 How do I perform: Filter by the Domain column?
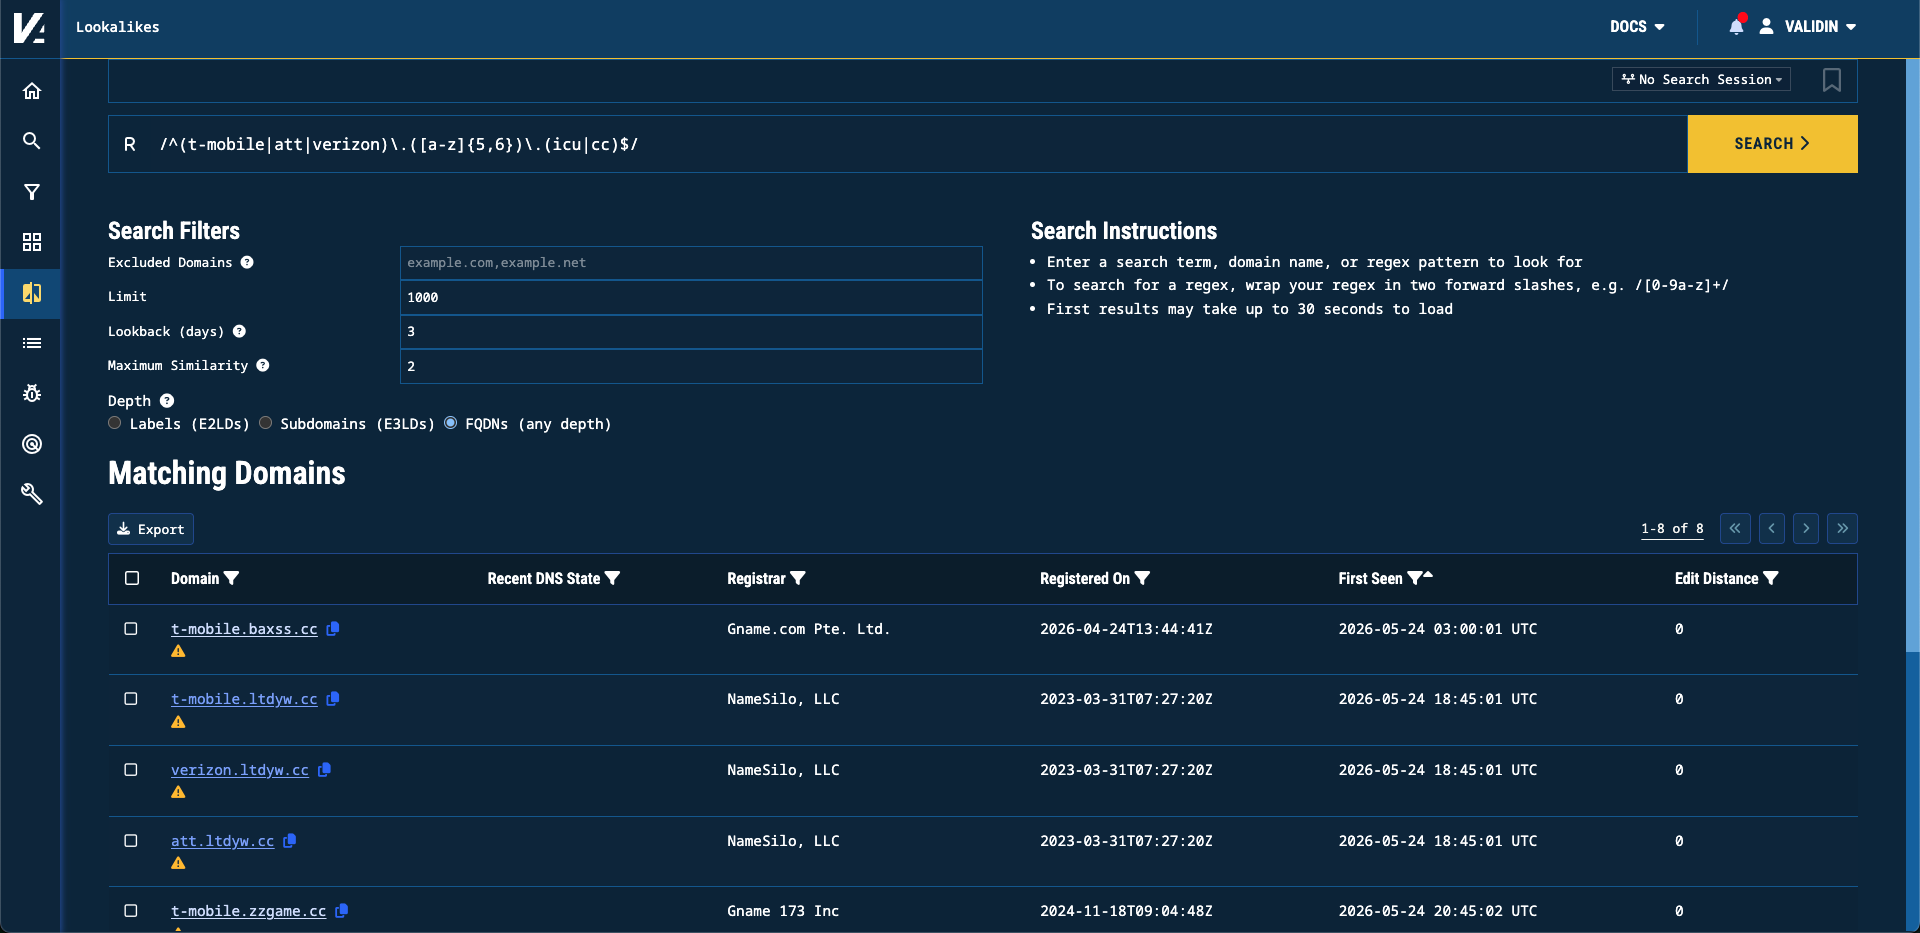[x=232, y=578]
